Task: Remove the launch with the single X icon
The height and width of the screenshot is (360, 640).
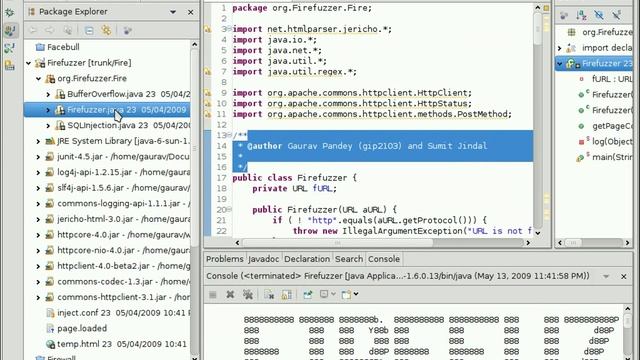Action: pyautogui.click(x=230, y=294)
